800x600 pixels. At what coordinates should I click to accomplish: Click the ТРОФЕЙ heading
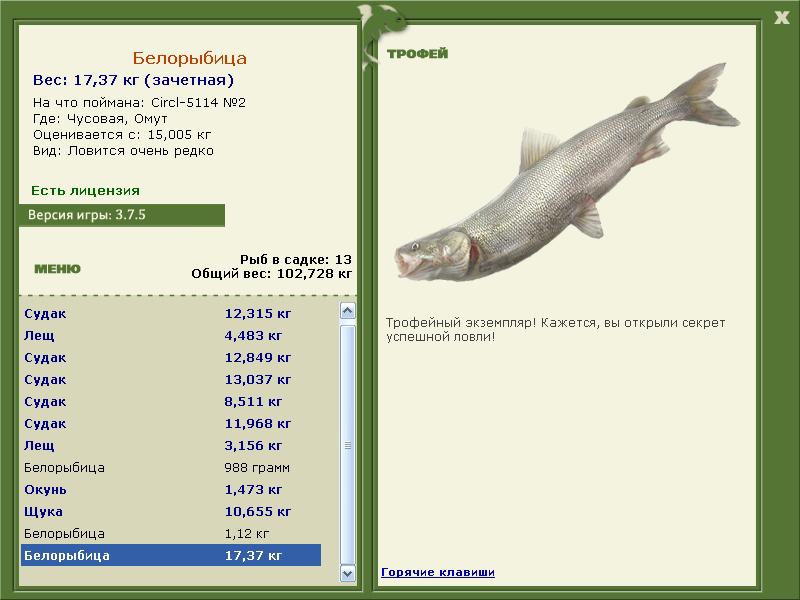(x=417, y=54)
